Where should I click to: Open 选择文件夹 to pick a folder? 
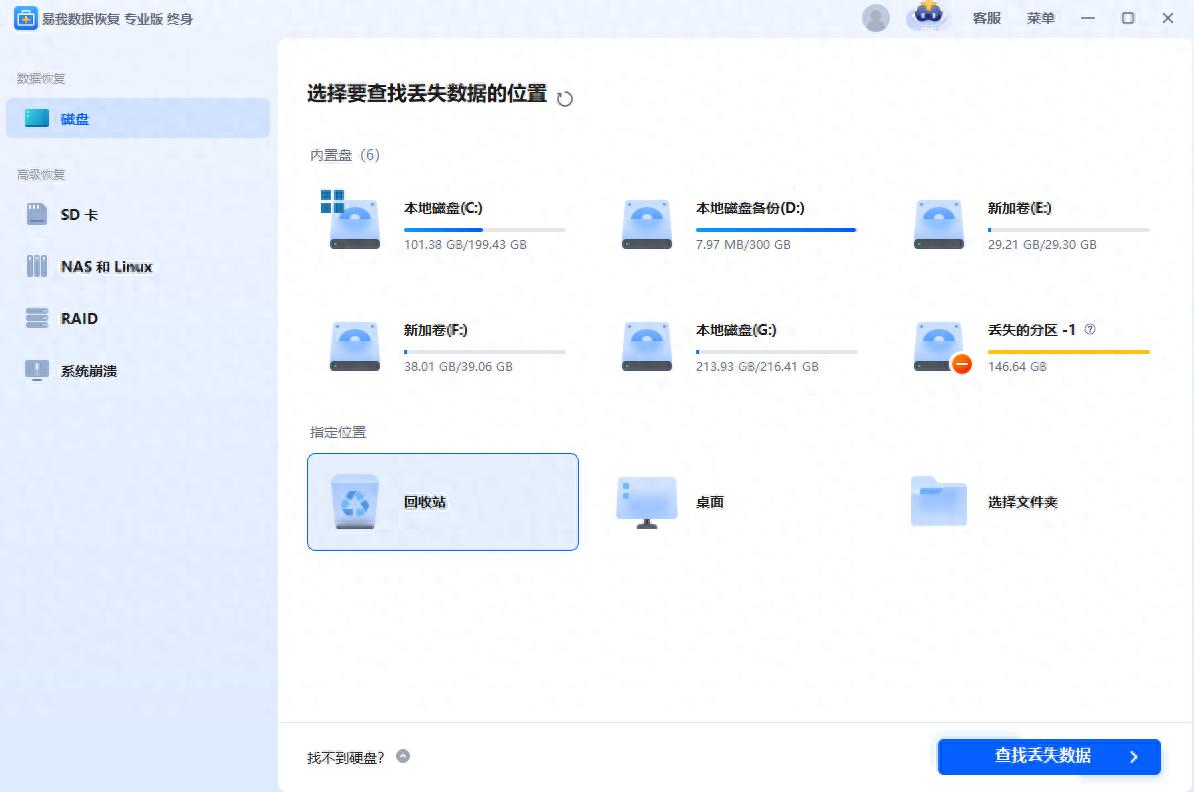coord(937,501)
